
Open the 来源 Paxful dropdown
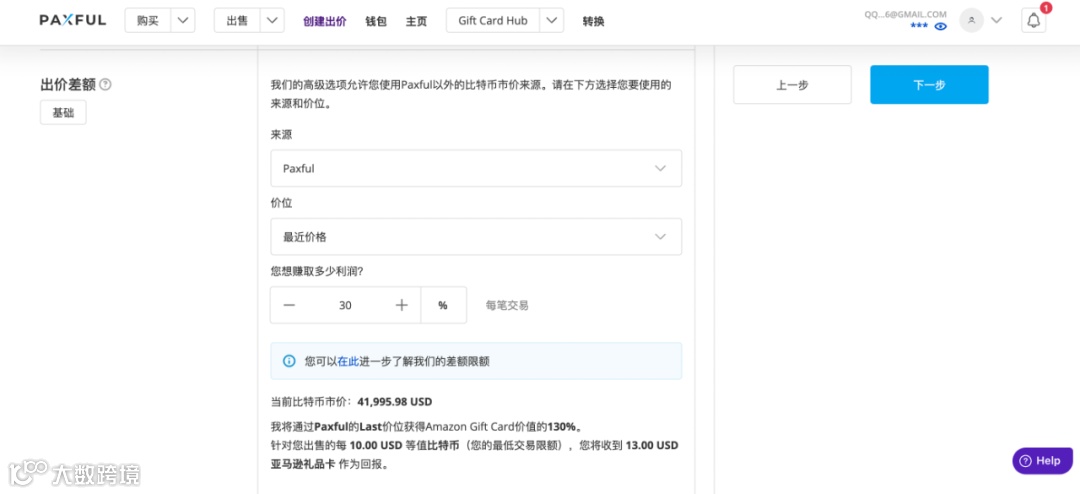[x=476, y=168]
